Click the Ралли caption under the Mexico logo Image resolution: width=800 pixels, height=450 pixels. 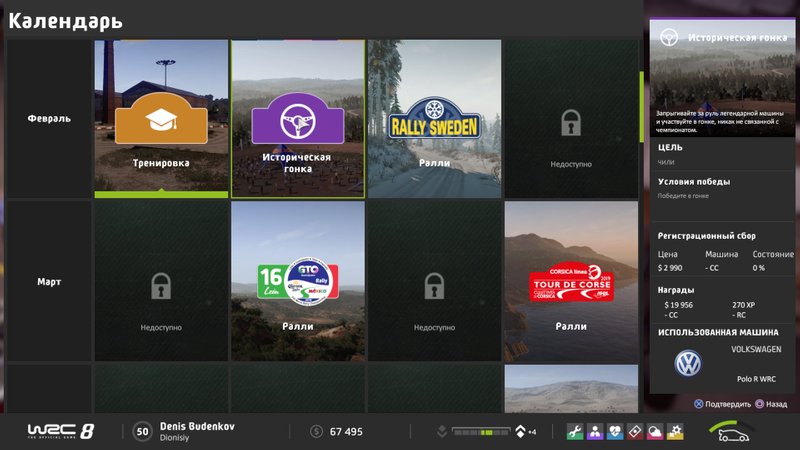(x=298, y=327)
